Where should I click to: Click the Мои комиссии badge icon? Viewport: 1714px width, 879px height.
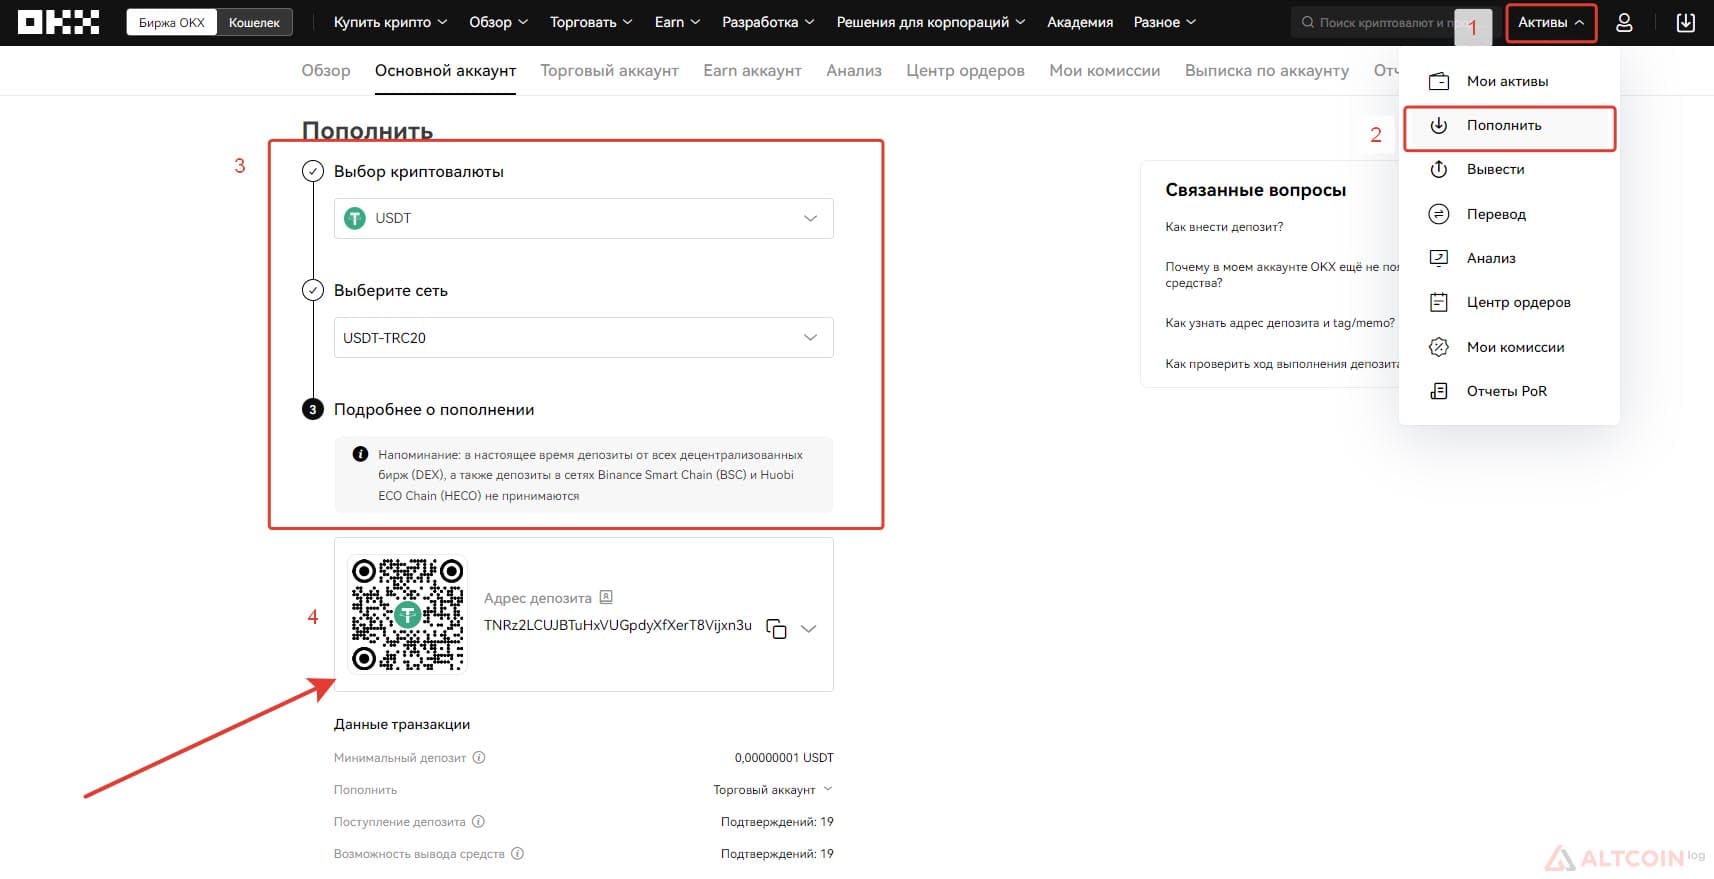(x=1439, y=347)
